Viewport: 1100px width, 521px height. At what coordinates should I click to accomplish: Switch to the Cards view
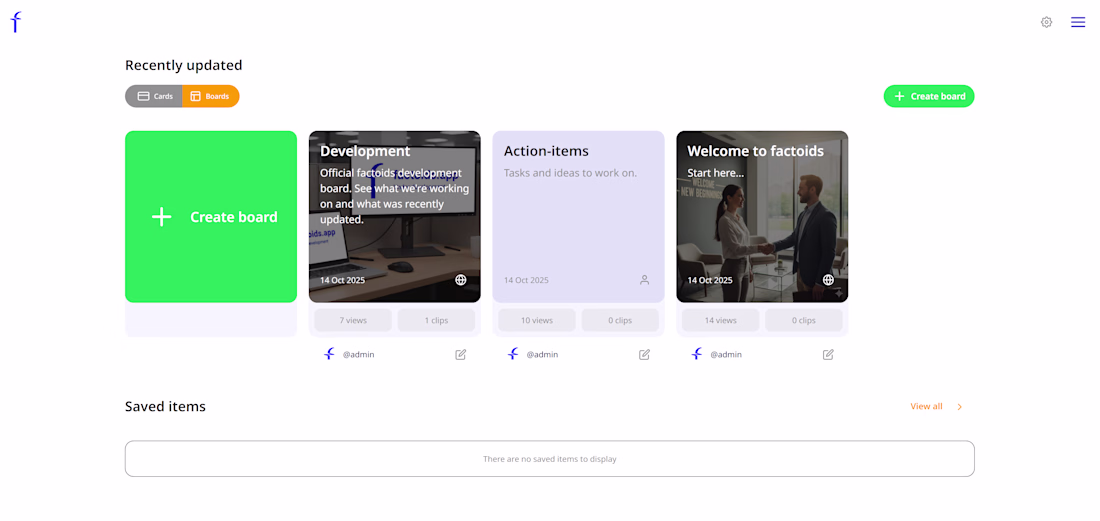coord(154,96)
